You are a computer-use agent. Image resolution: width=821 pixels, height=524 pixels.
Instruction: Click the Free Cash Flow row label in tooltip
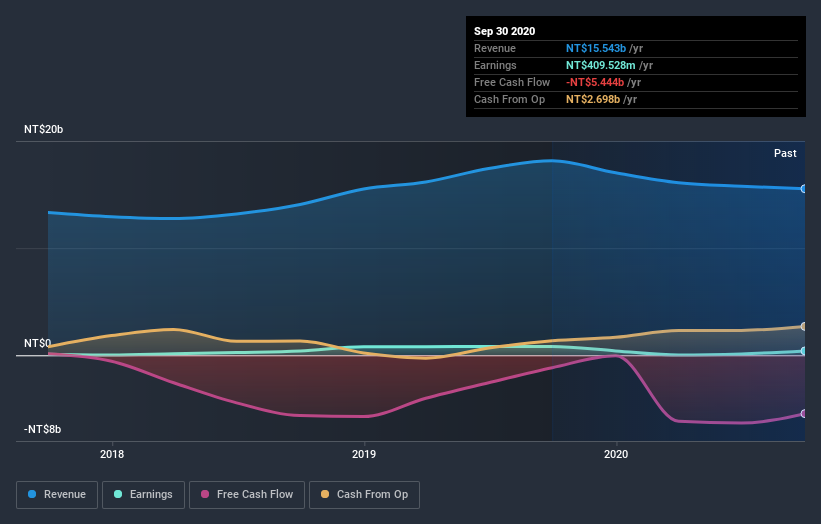point(512,82)
